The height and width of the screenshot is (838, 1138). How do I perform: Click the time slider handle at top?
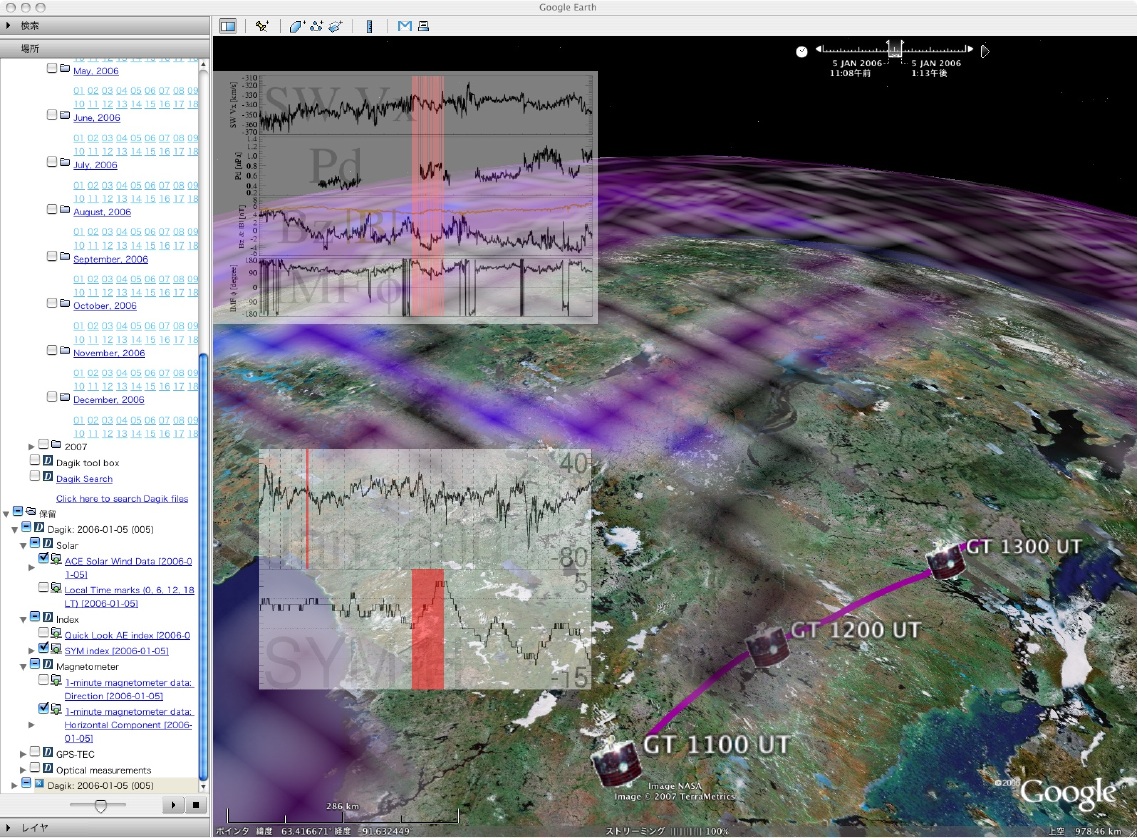(895, 49)
